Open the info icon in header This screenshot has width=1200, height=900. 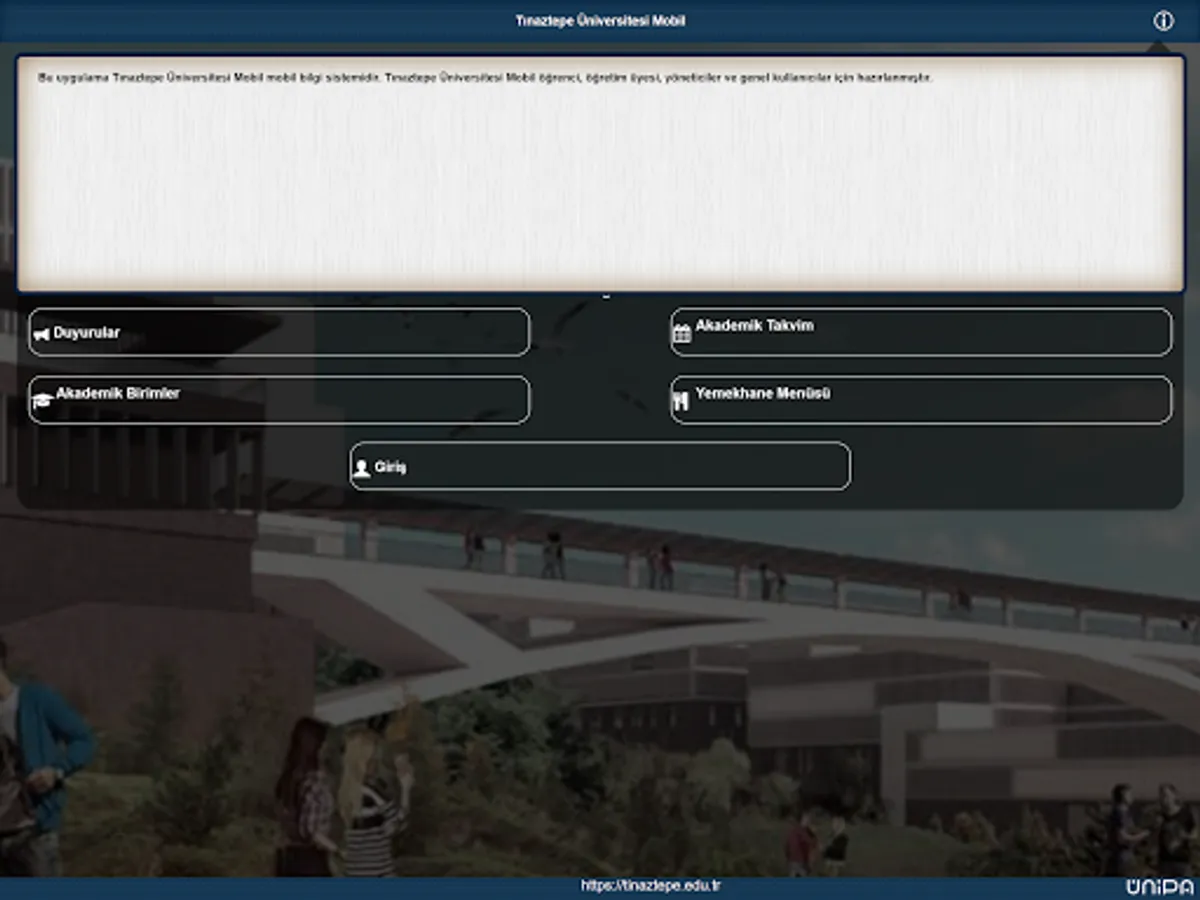(x=1163, y=21)
